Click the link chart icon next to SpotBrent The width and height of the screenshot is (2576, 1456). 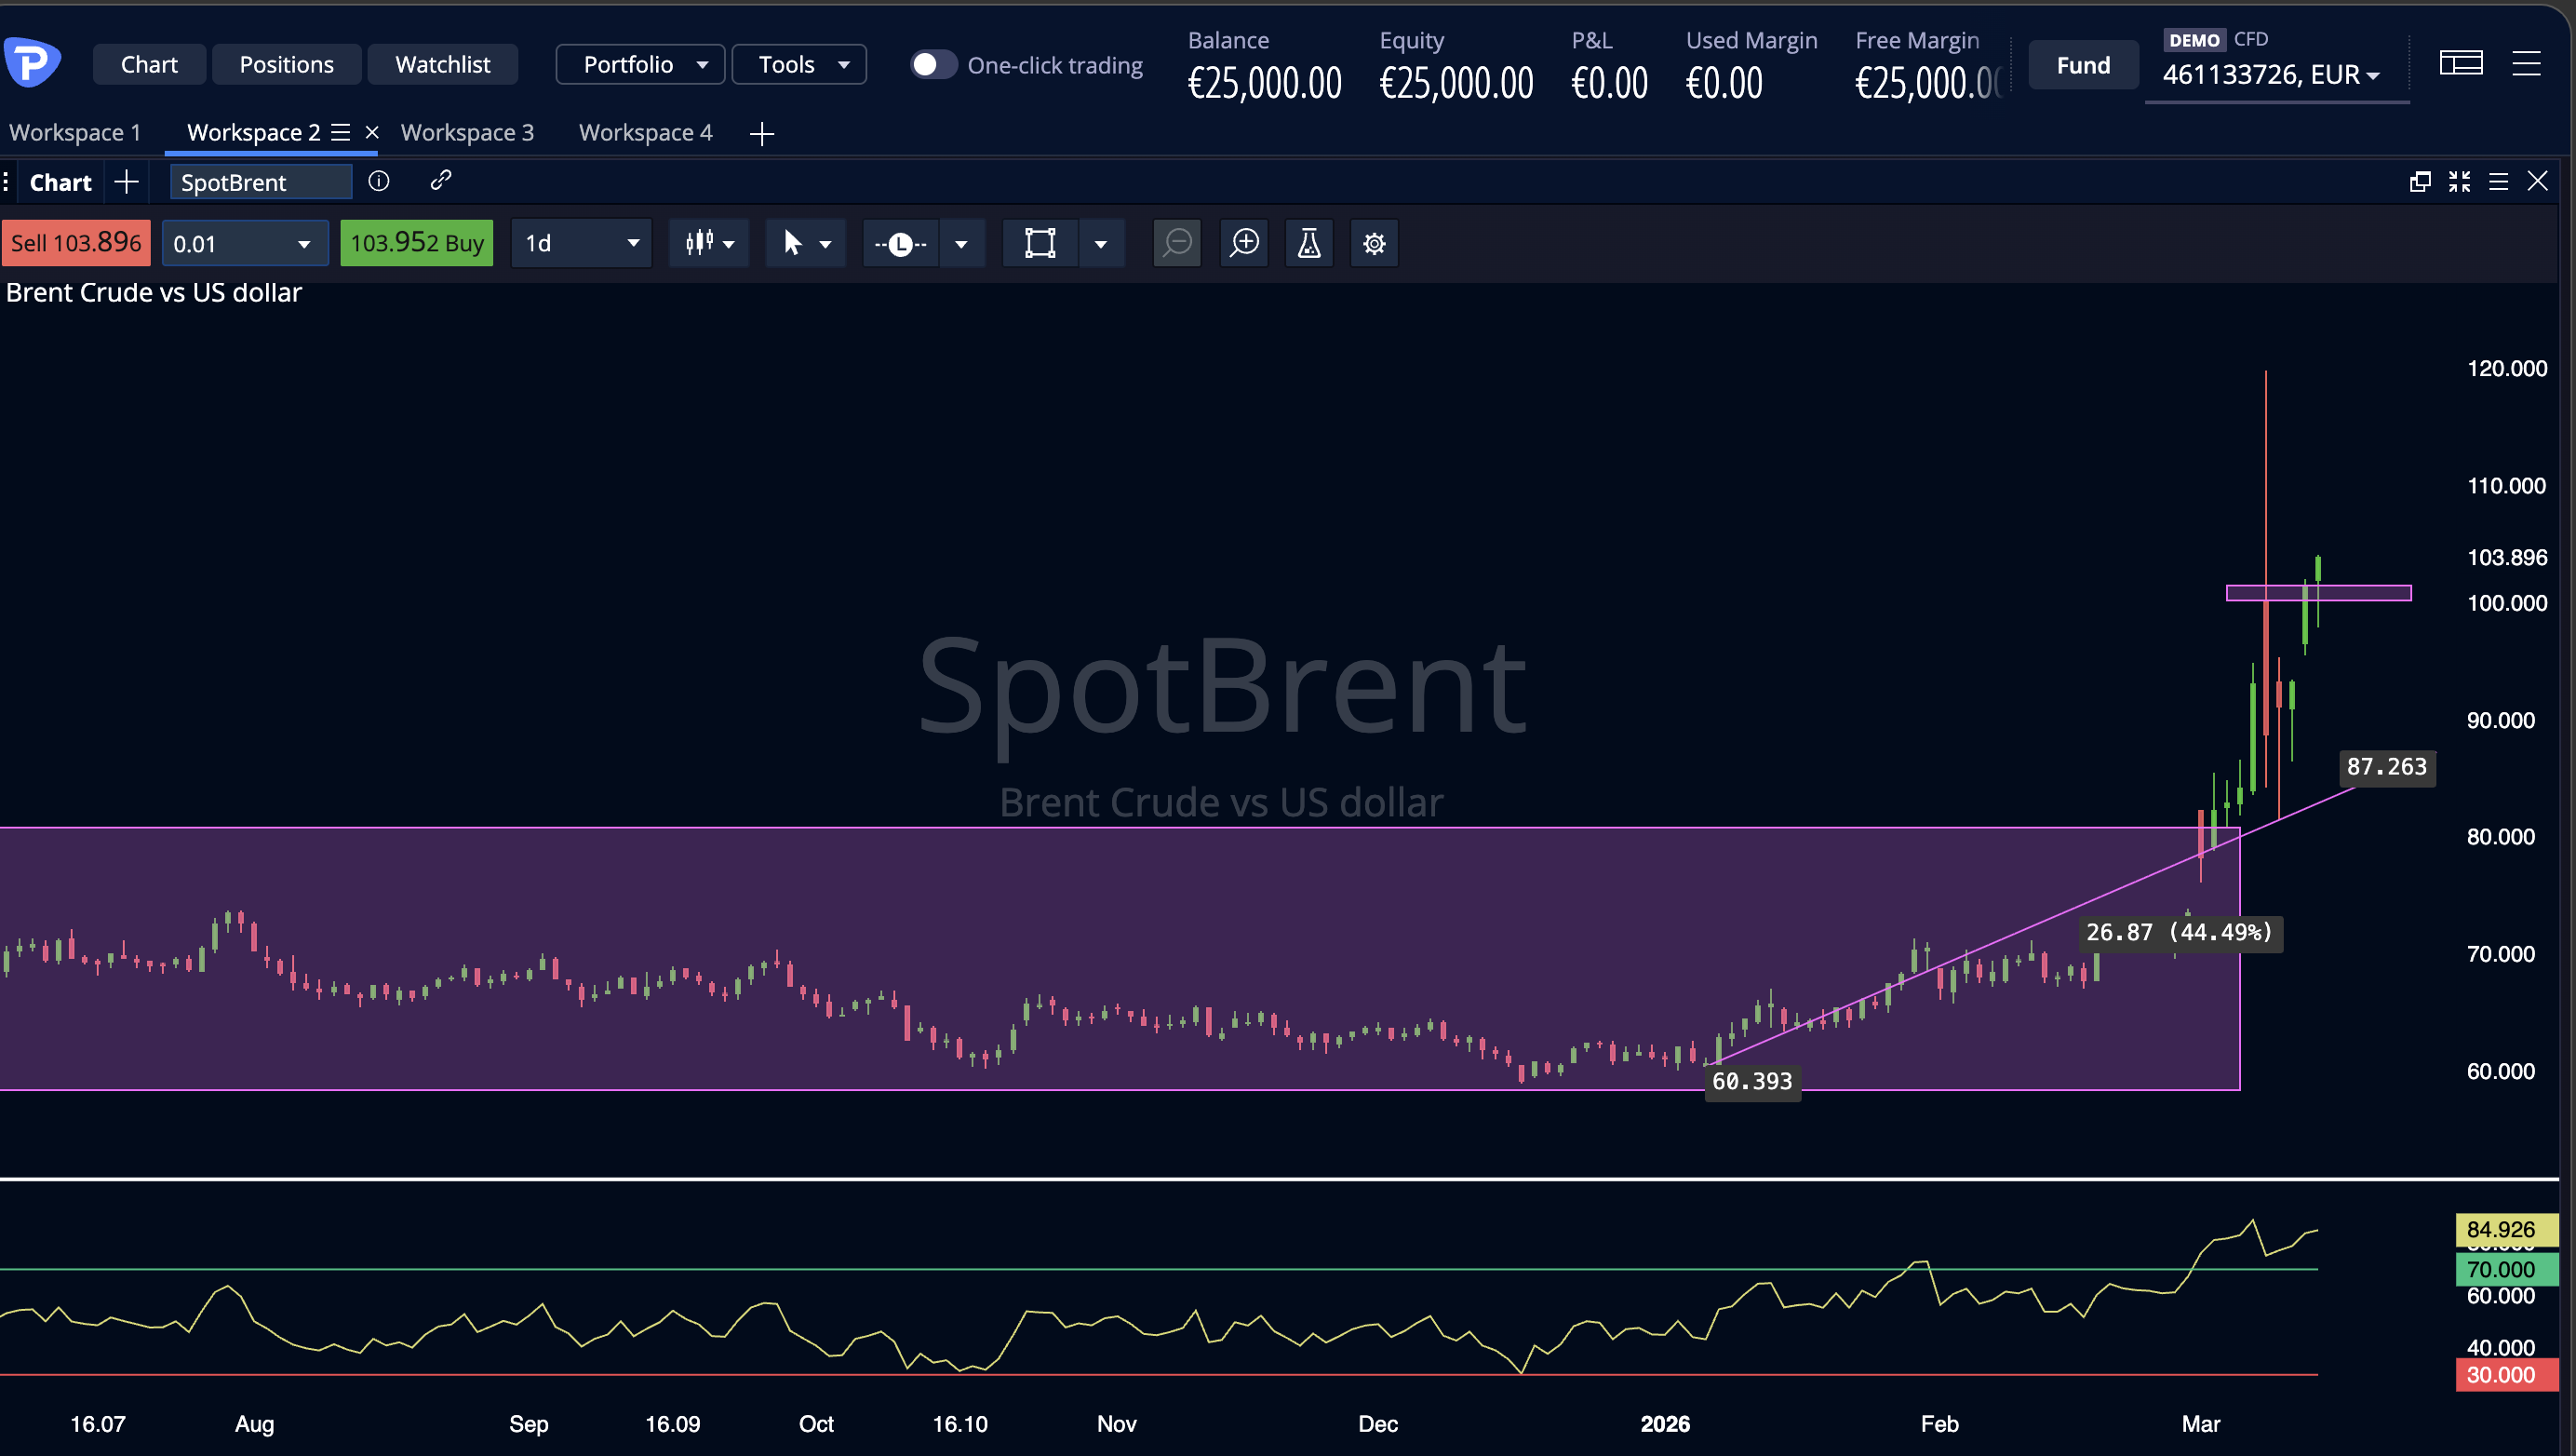[x=440, y=181]
